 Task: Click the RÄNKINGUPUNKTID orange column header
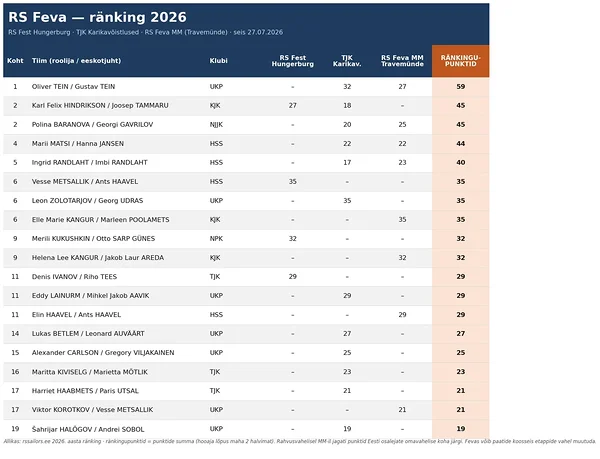pyautogui.click(x=460, y=61)
